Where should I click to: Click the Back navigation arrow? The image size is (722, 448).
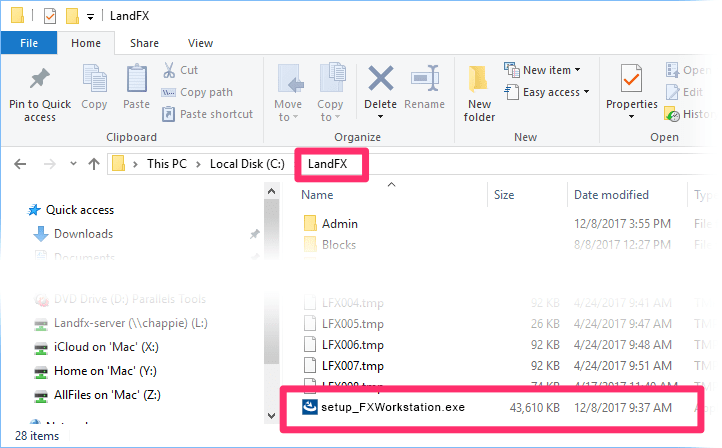20,164
